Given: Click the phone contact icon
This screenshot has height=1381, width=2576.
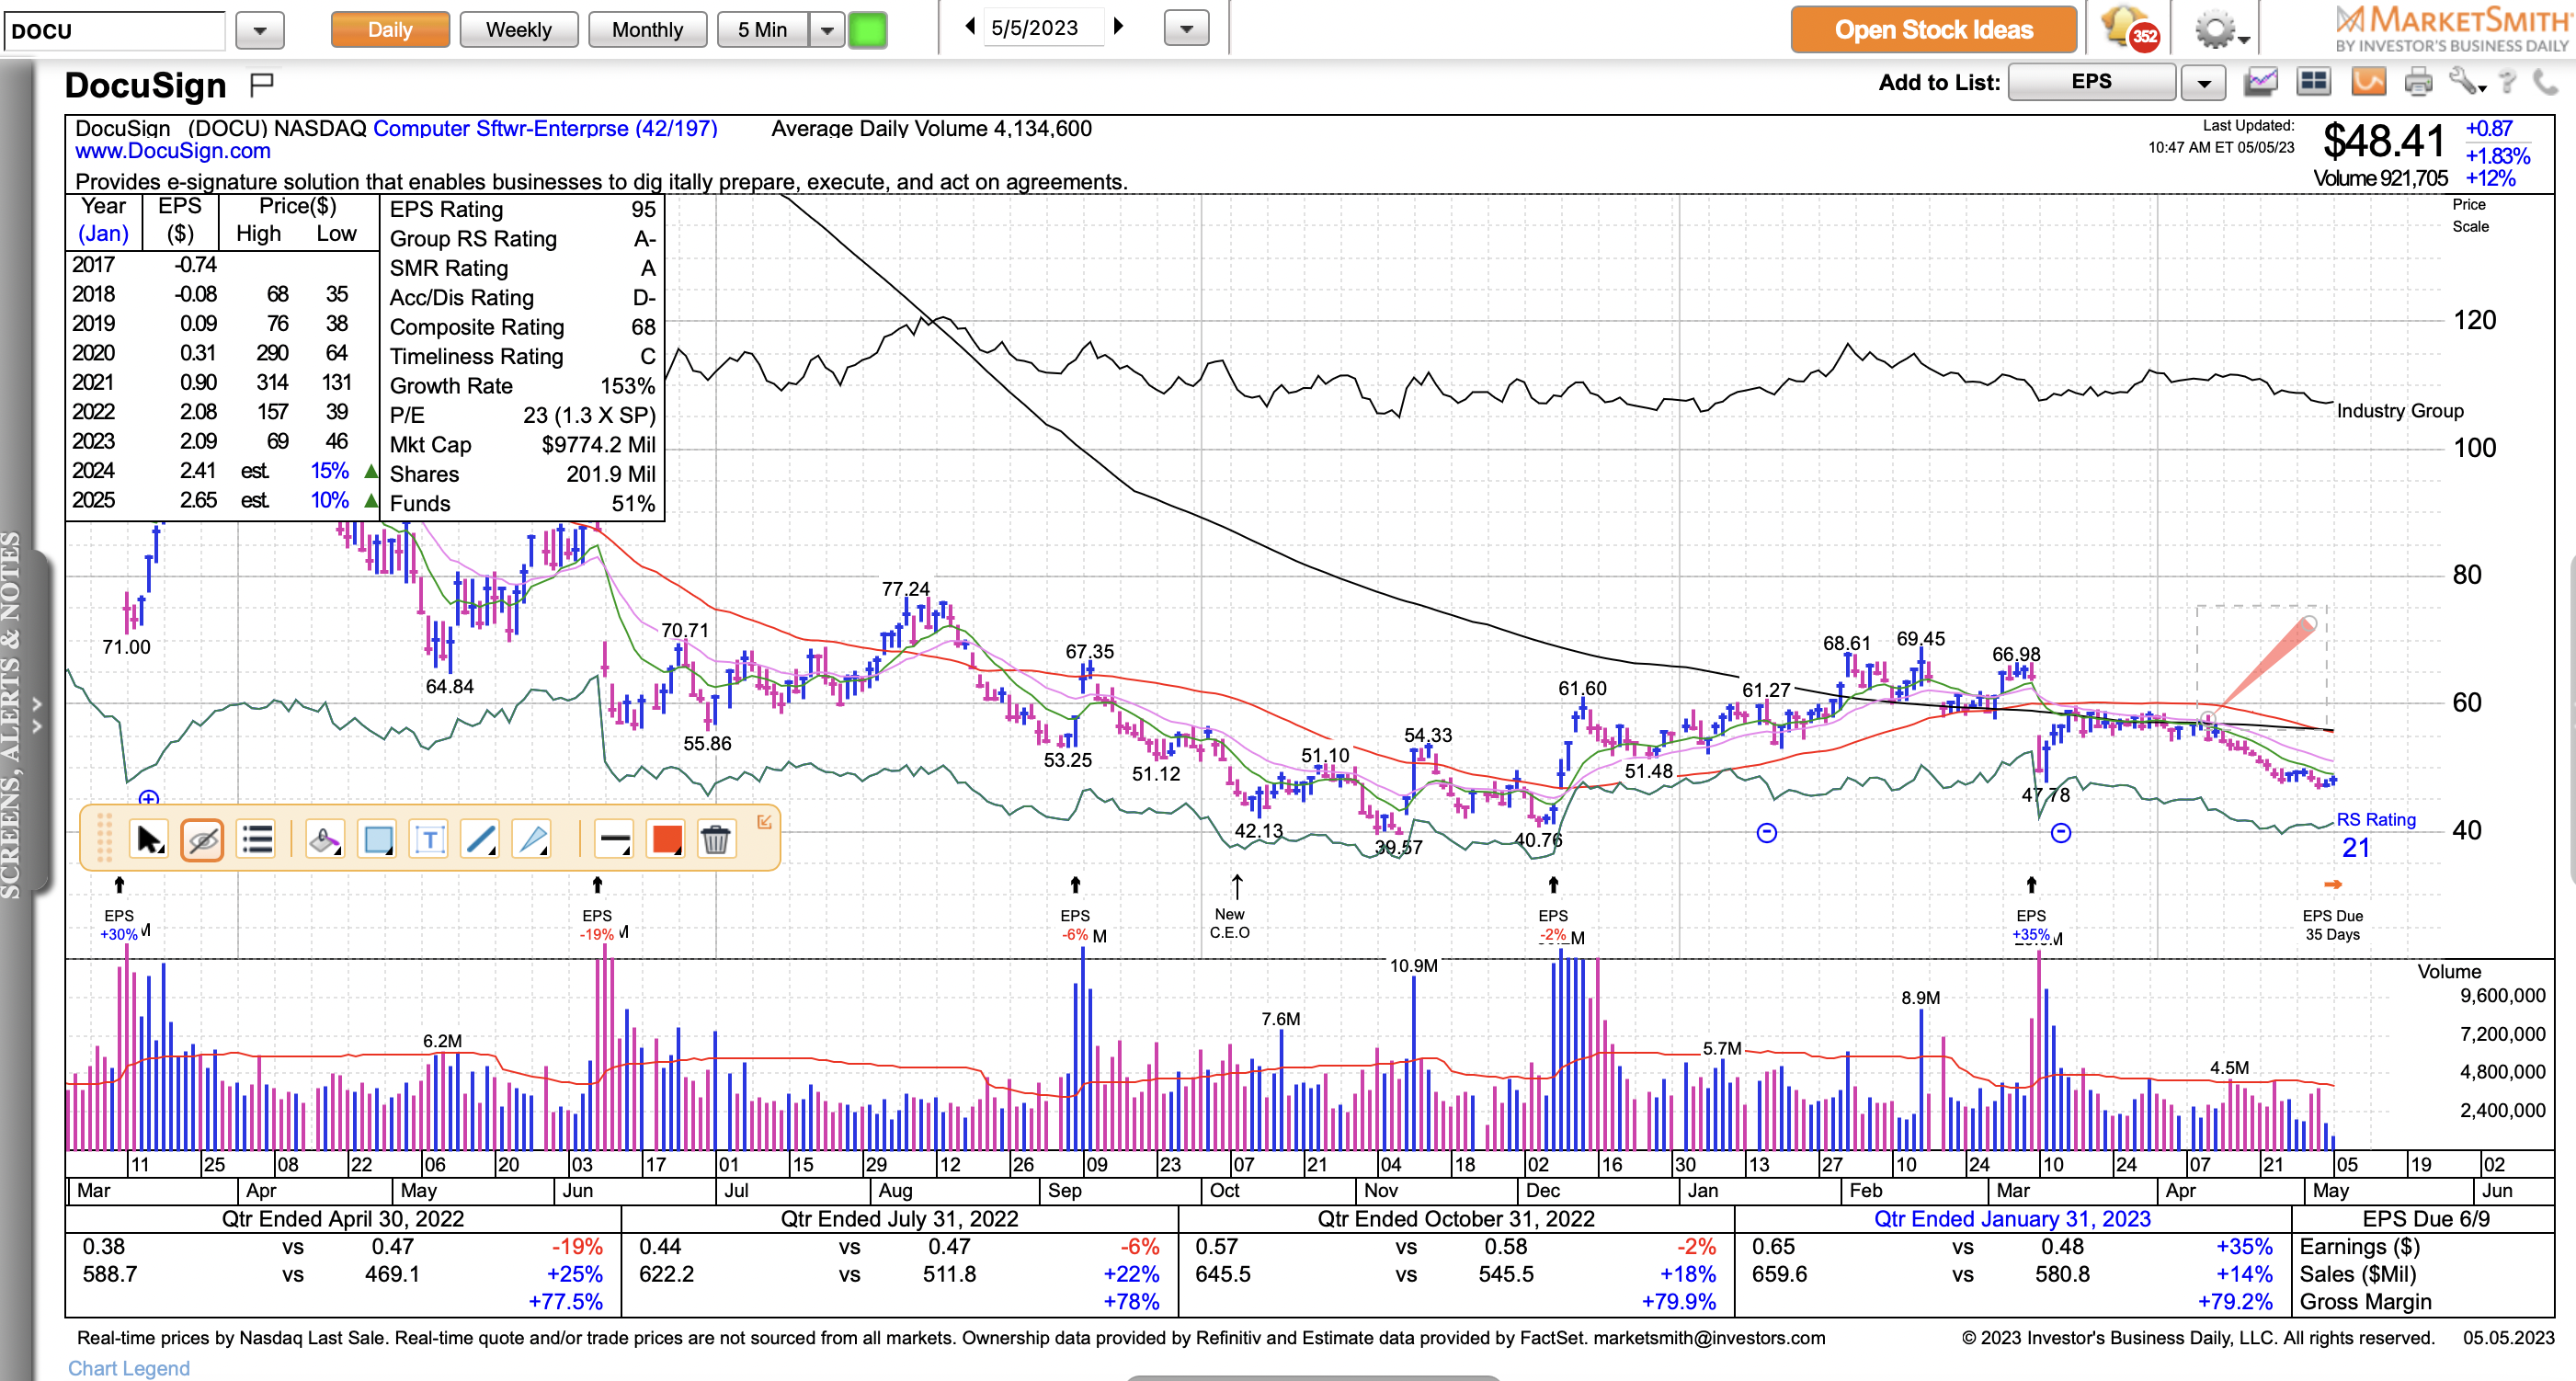Looking at the screenshot, I should coord(2547,82).
